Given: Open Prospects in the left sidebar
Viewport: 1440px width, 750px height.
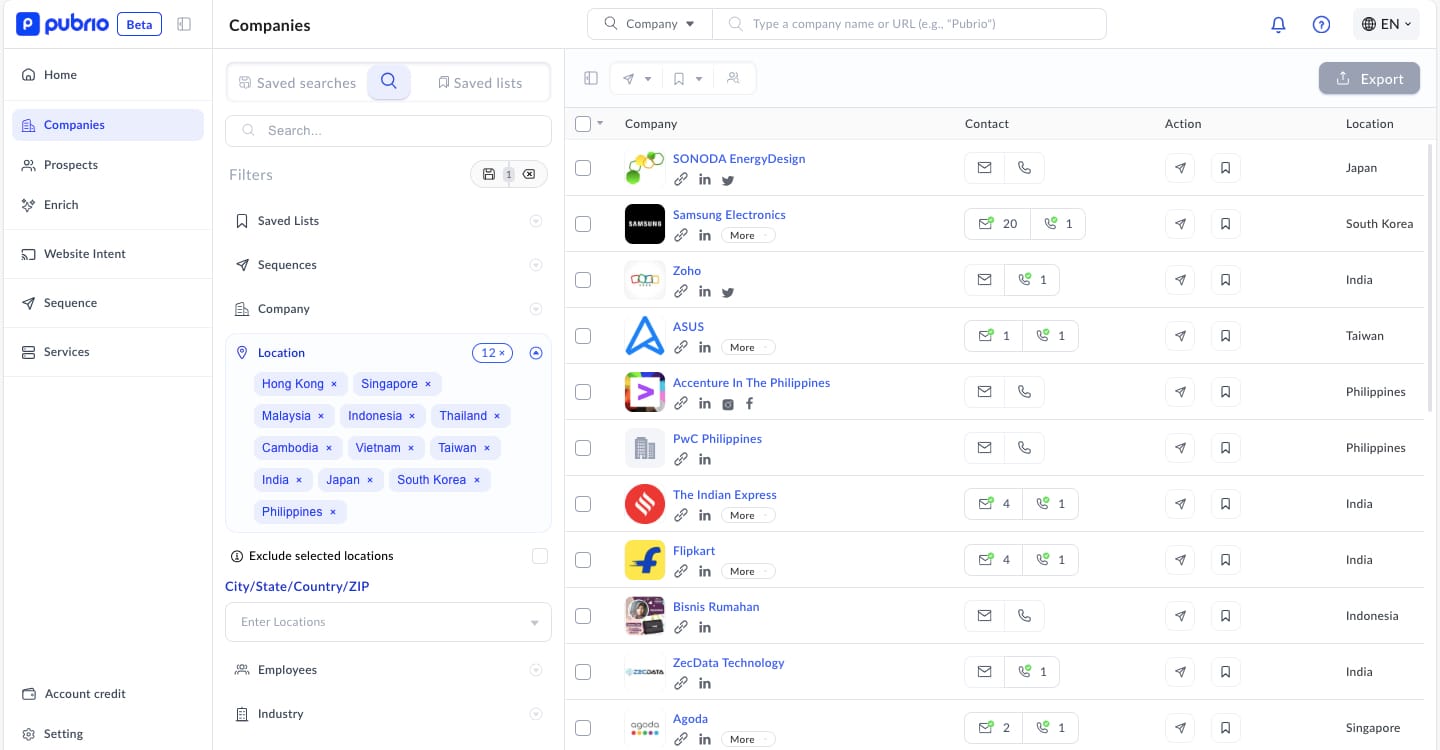Looking at the screenshot, I should [x=70, y=165].
